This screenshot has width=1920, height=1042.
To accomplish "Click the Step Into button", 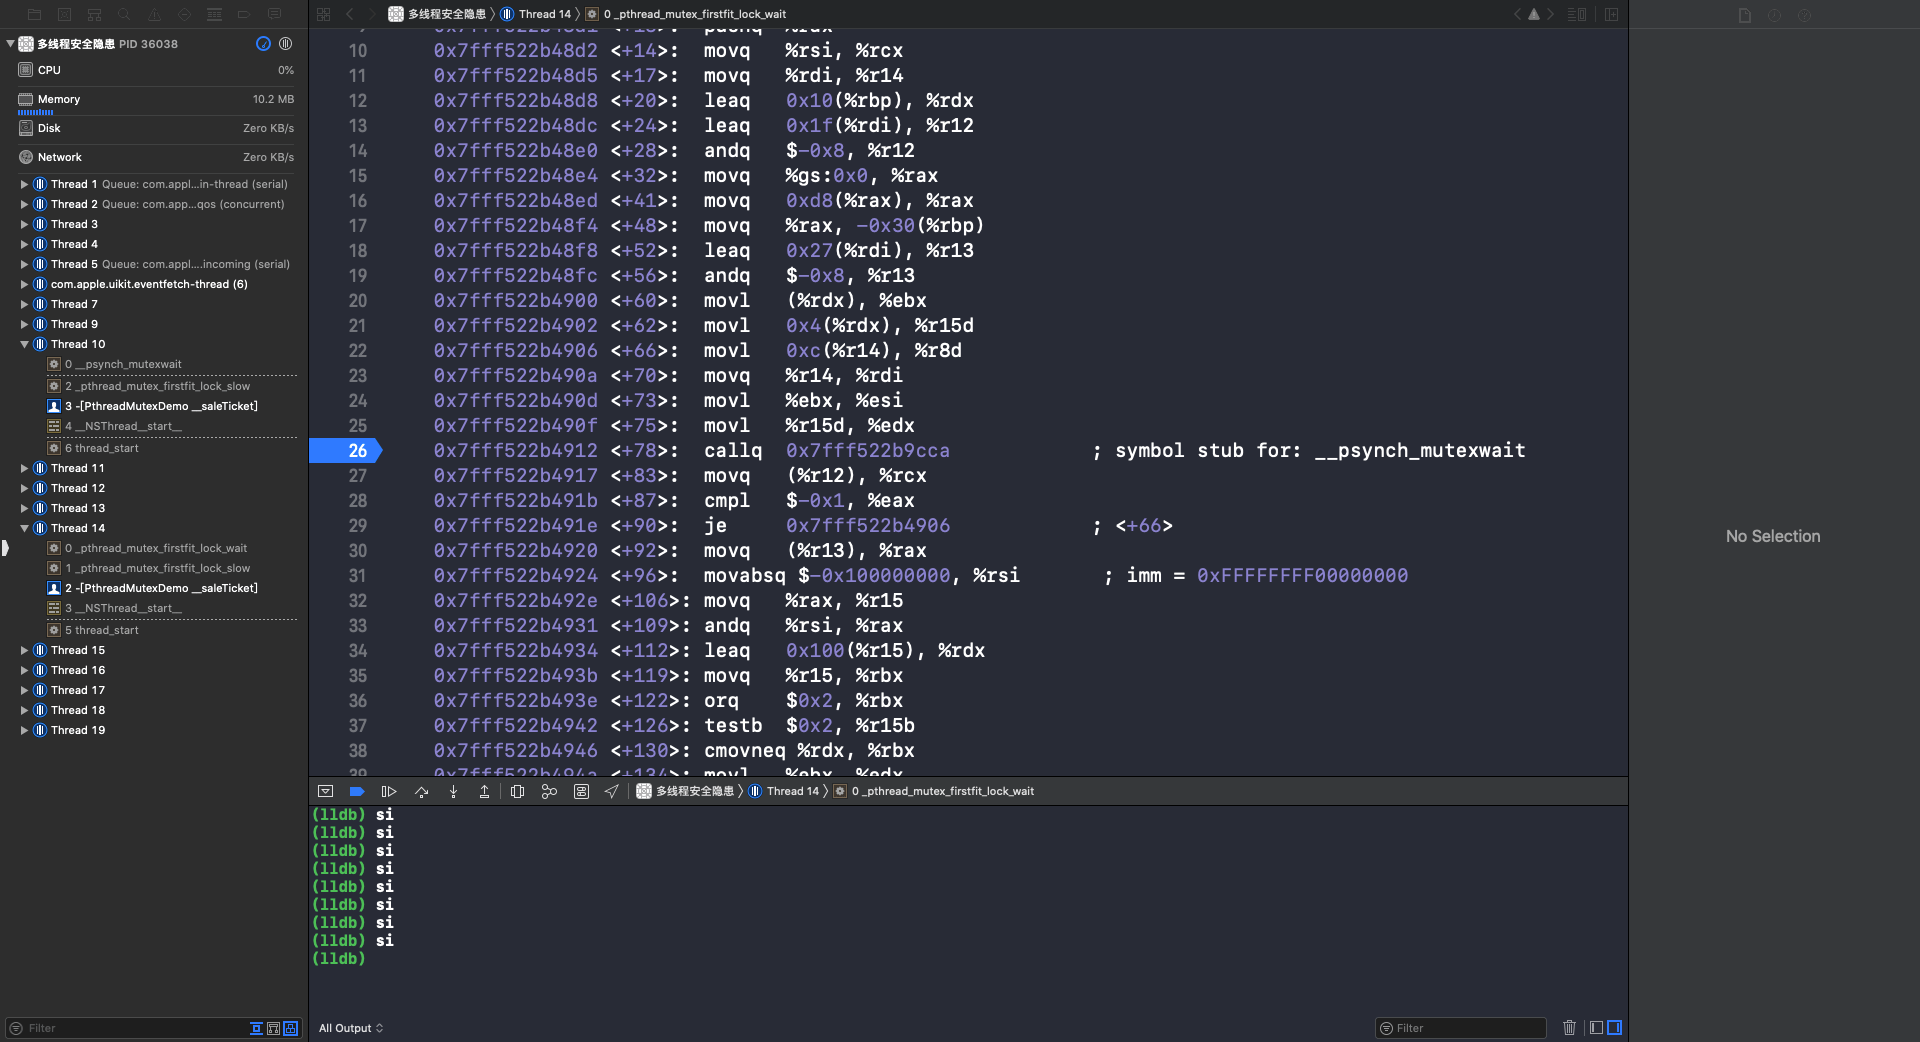I will pyautogui.click(x=453, y=791).
